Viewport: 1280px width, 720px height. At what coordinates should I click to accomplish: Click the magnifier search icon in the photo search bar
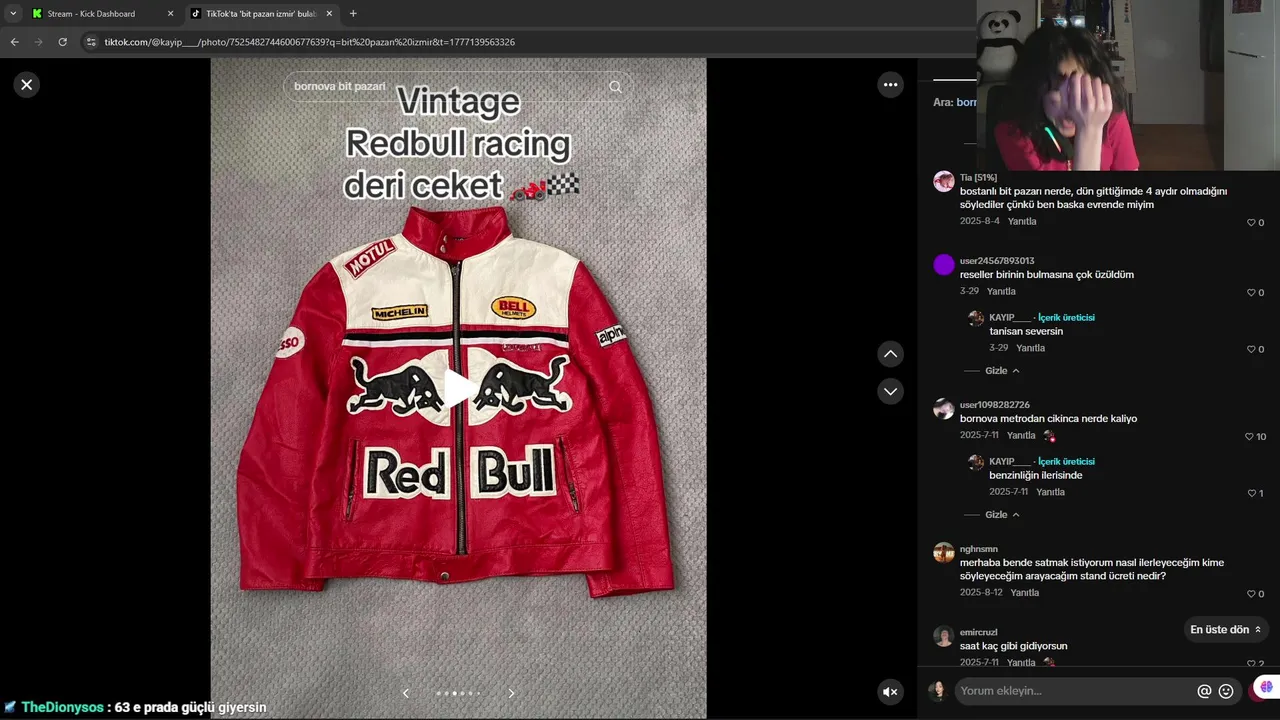615,87
